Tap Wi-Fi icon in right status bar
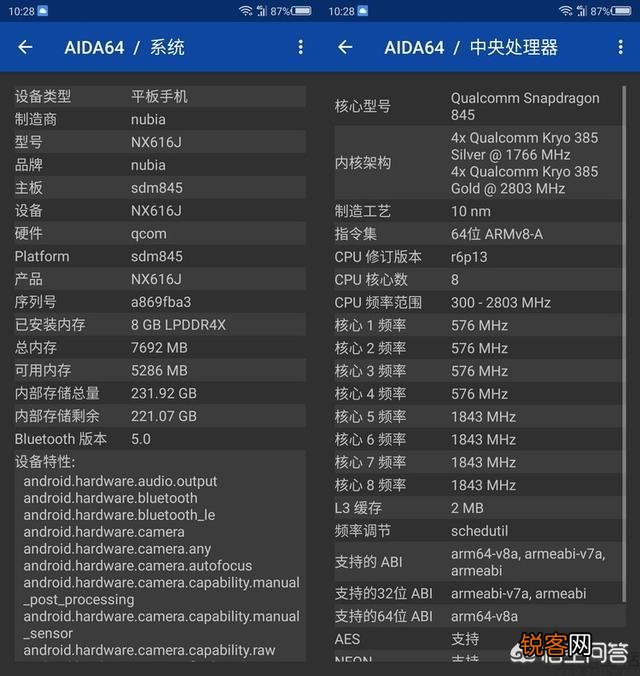Viewport: 640px width, 676px height. point(566,11)
